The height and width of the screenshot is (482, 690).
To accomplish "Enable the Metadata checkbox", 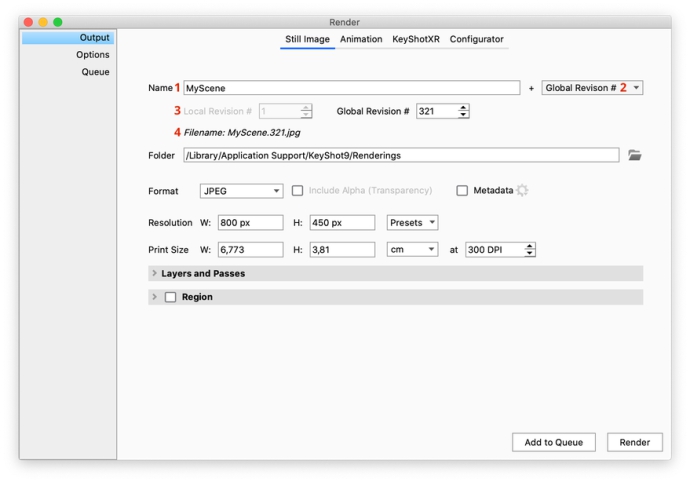I will click(x=462, y=190).
